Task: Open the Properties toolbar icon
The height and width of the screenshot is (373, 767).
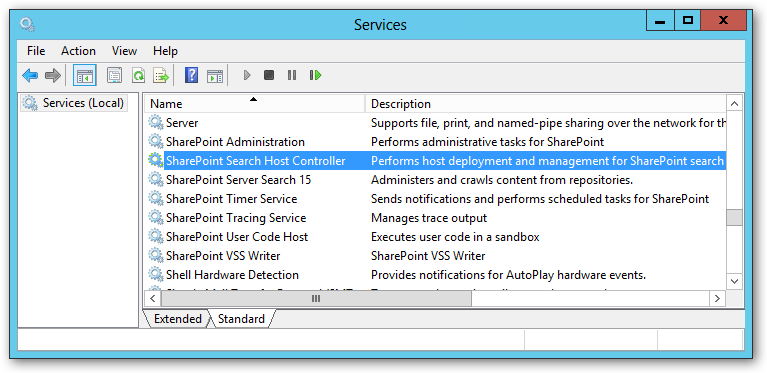Action: click(114, 75)
